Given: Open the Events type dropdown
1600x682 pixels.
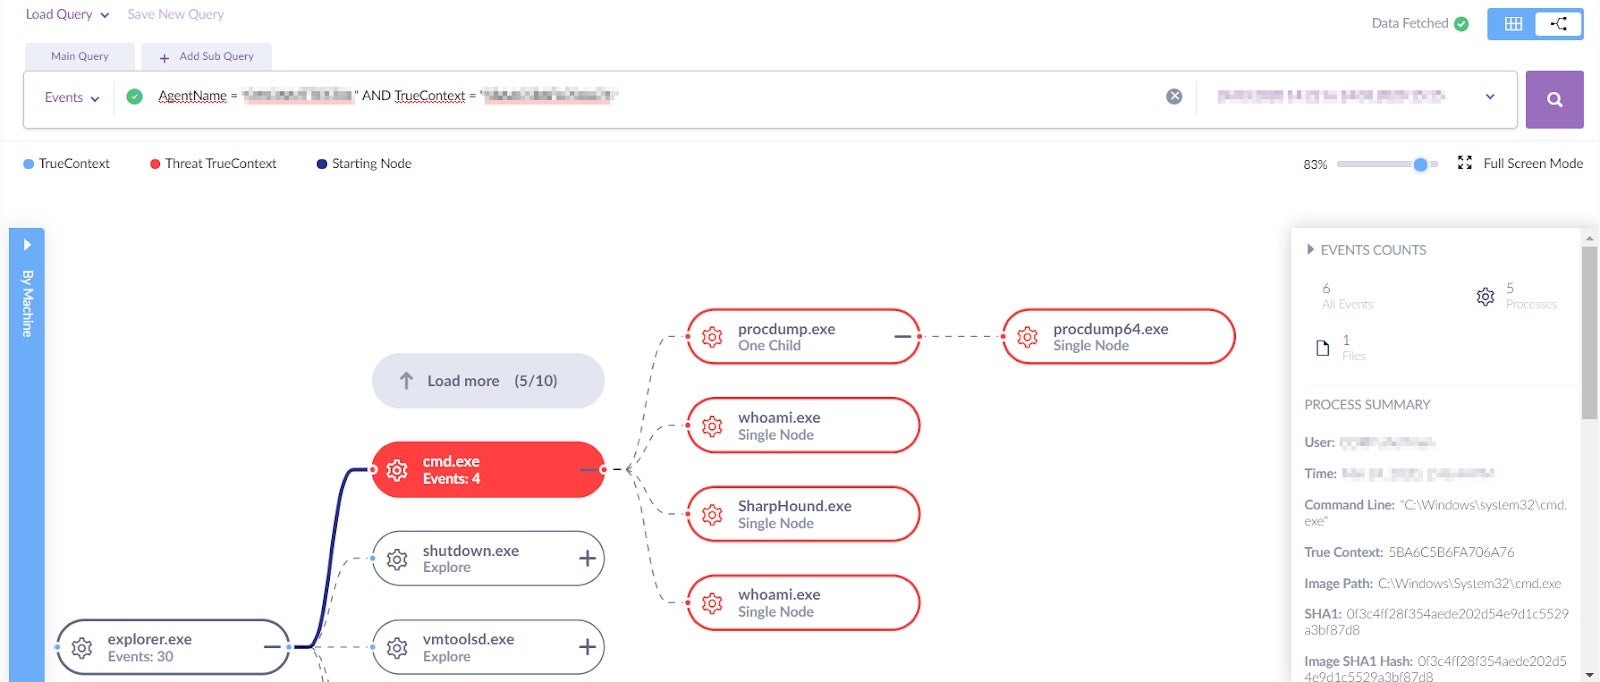Looking at the screenshot, I should point(72,97).
